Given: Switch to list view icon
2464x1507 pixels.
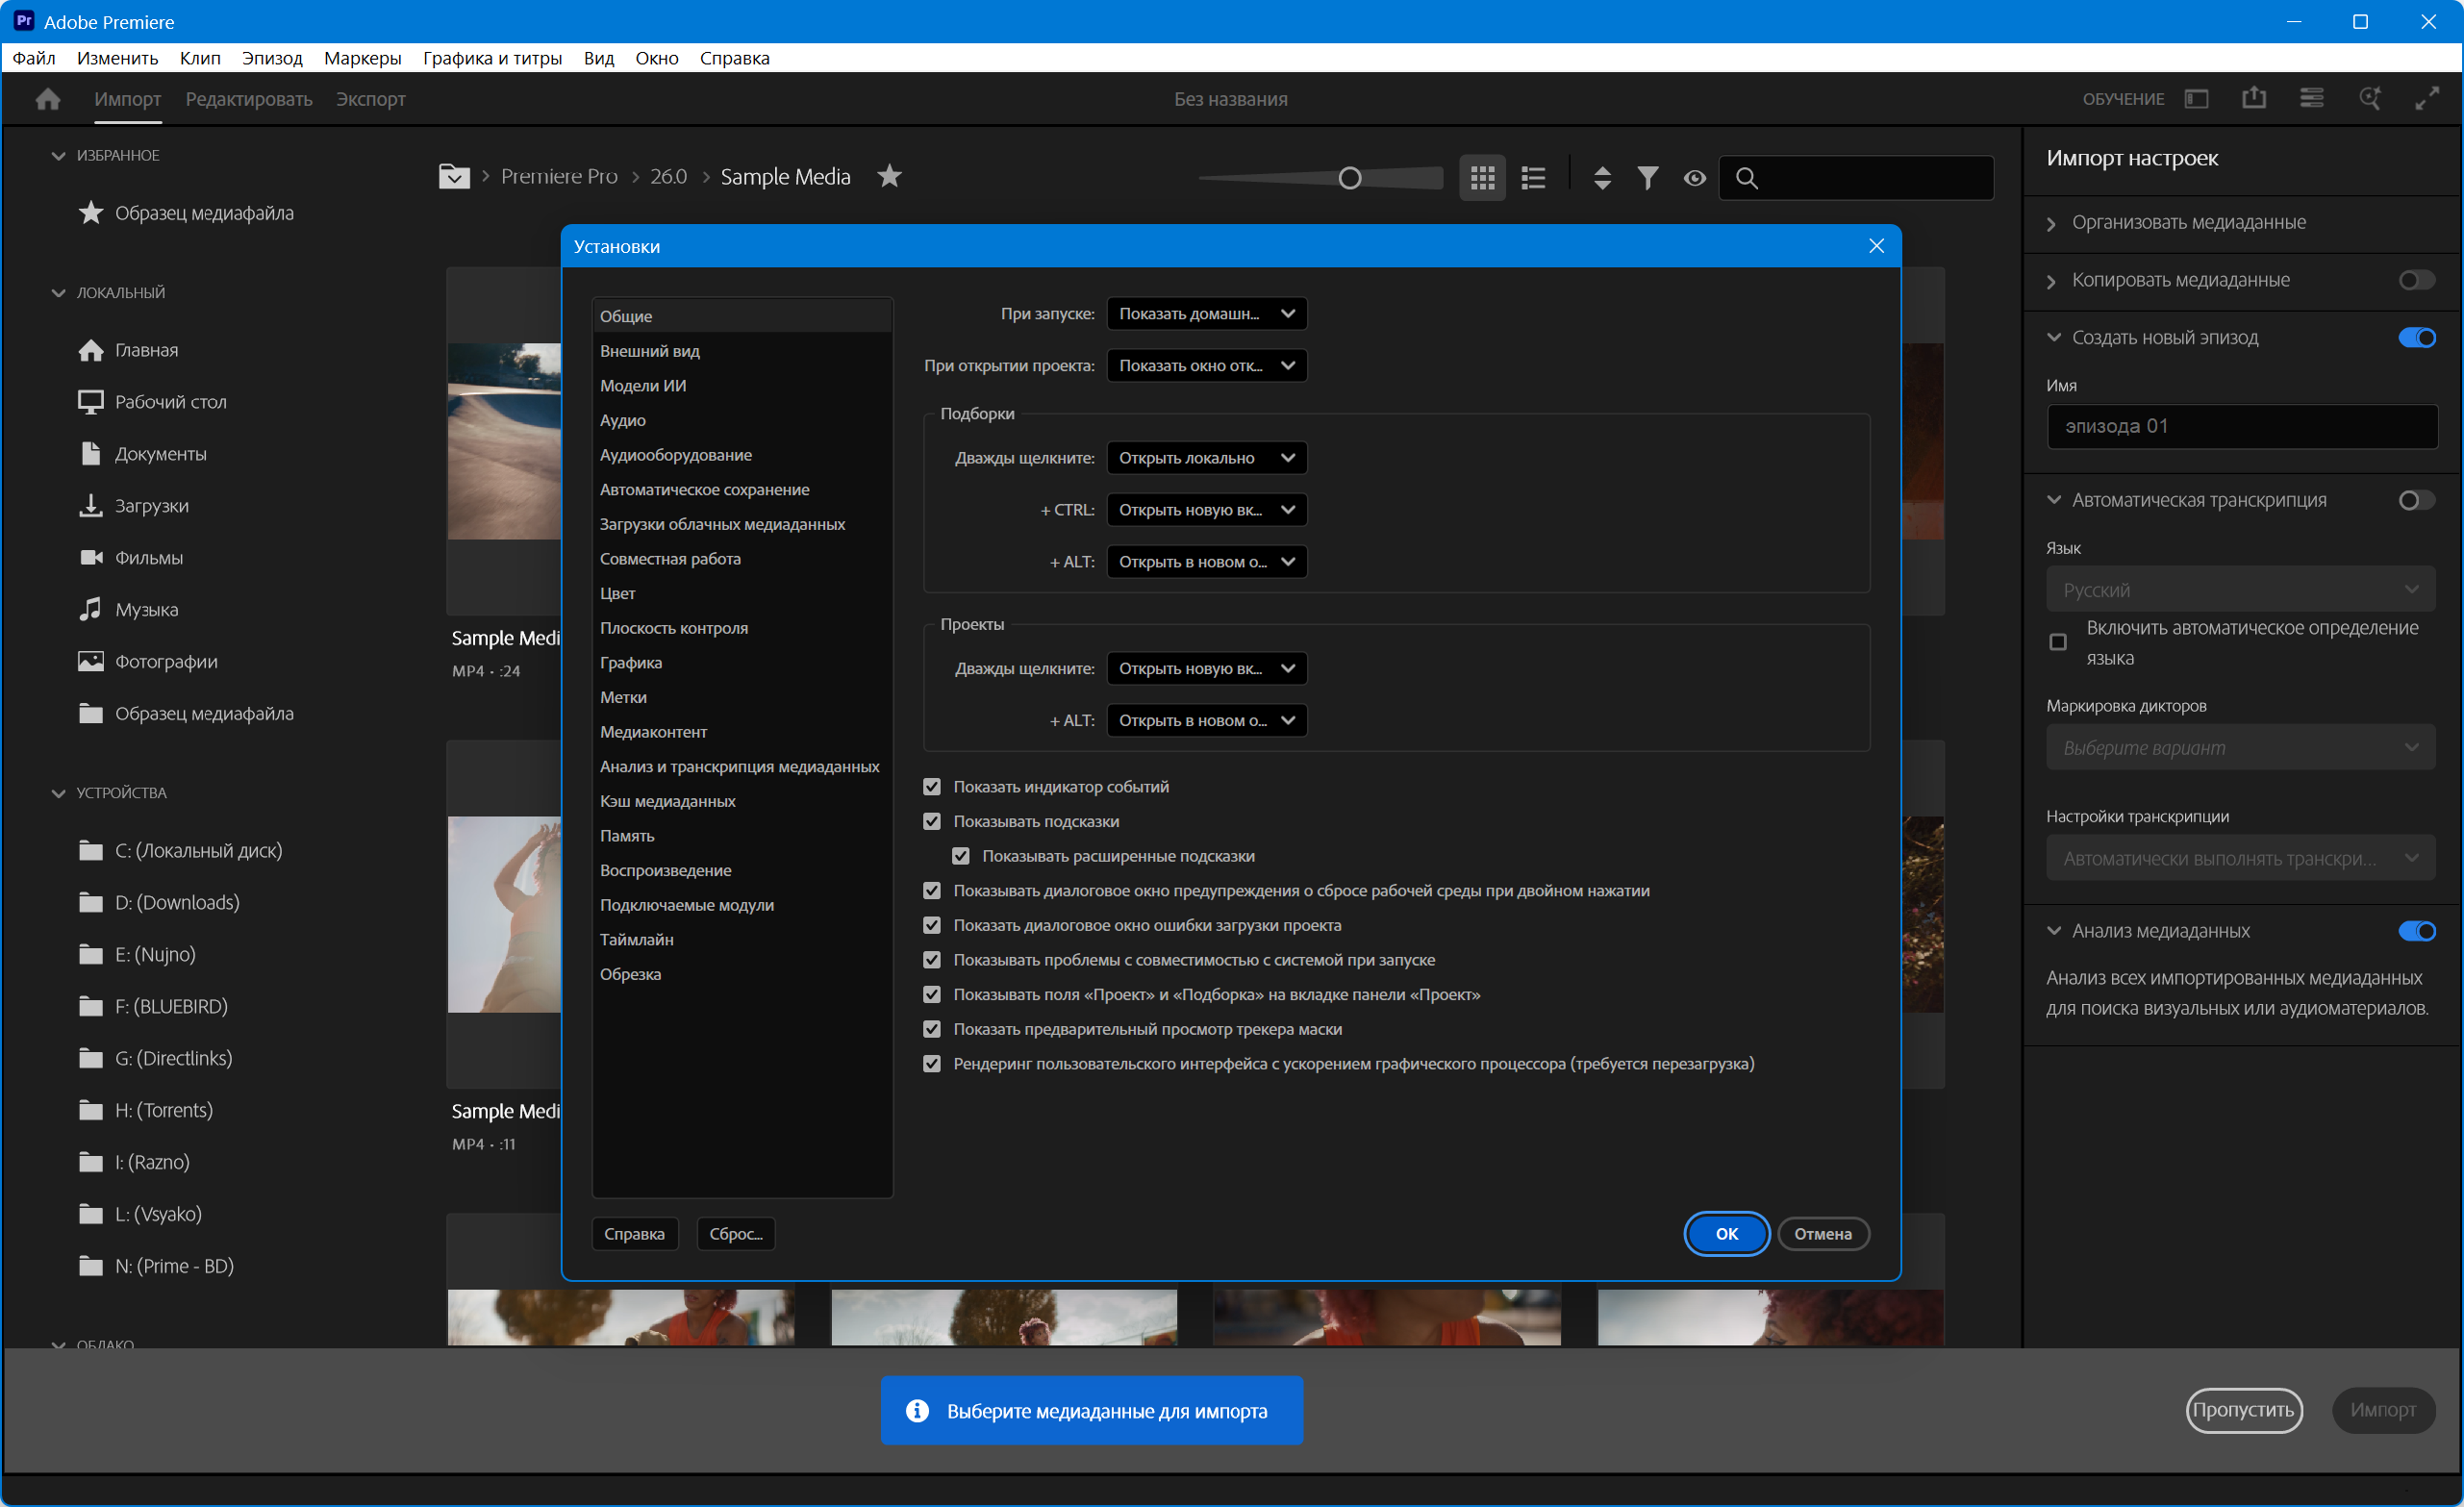Looking at the screenshot, I should click(x=1533, y=178).
